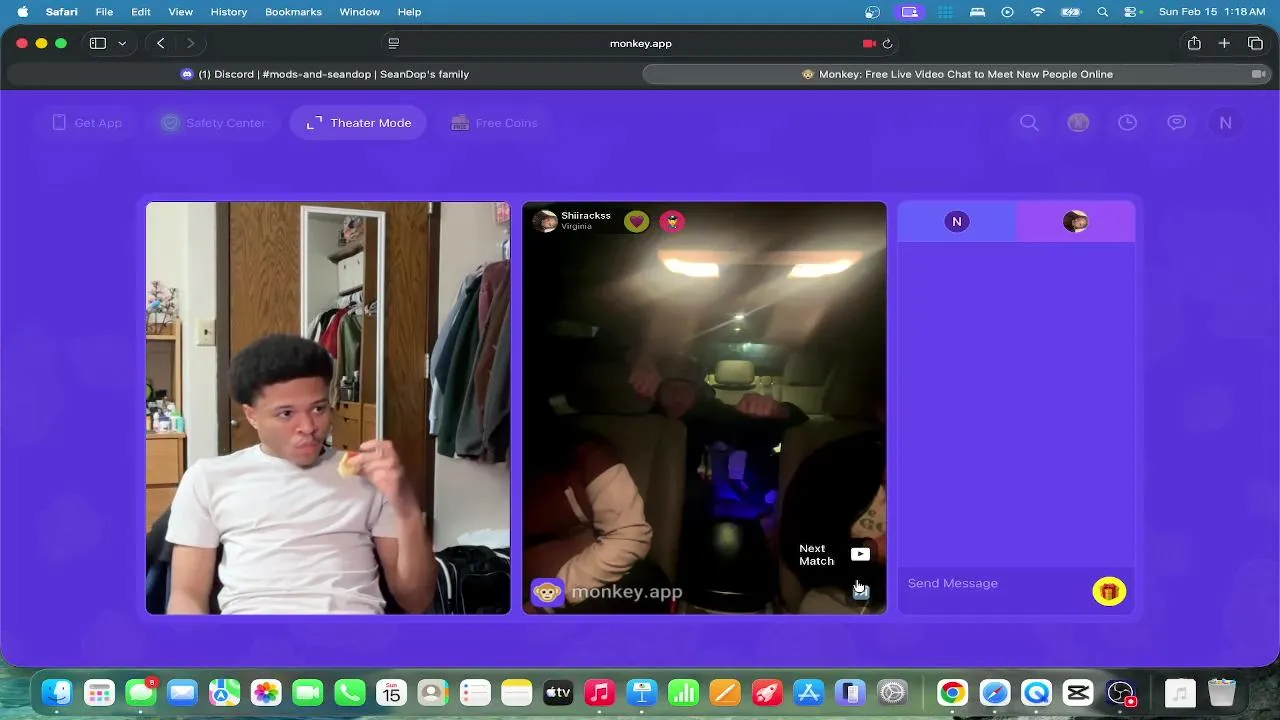Open the View menu
The height and width of the screenshot is (720, 1280).
[181, 12]
